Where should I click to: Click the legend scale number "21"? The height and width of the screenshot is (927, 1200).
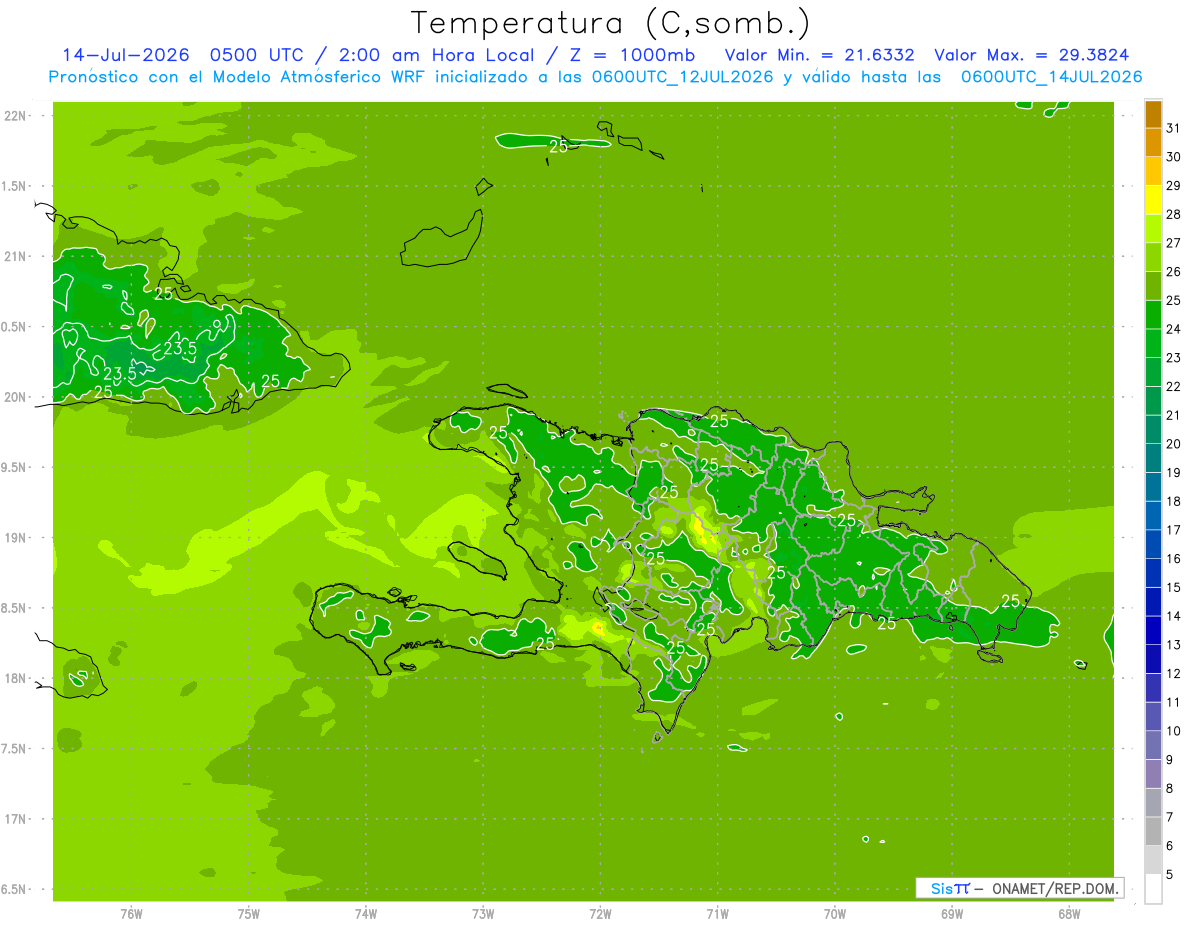coord(1173,415)
